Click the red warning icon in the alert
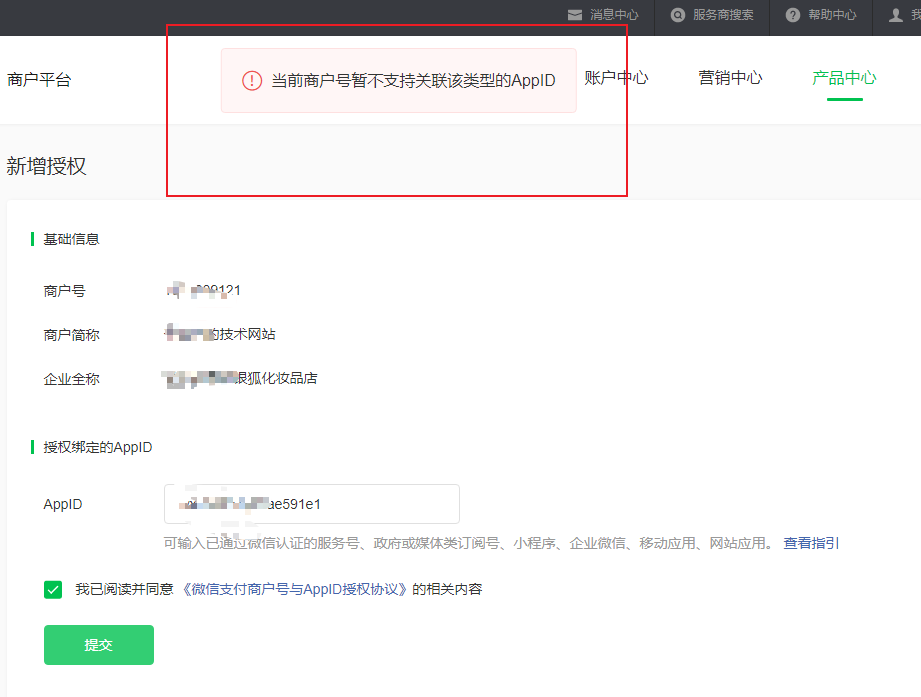The image size is (921, 697). 252,80
